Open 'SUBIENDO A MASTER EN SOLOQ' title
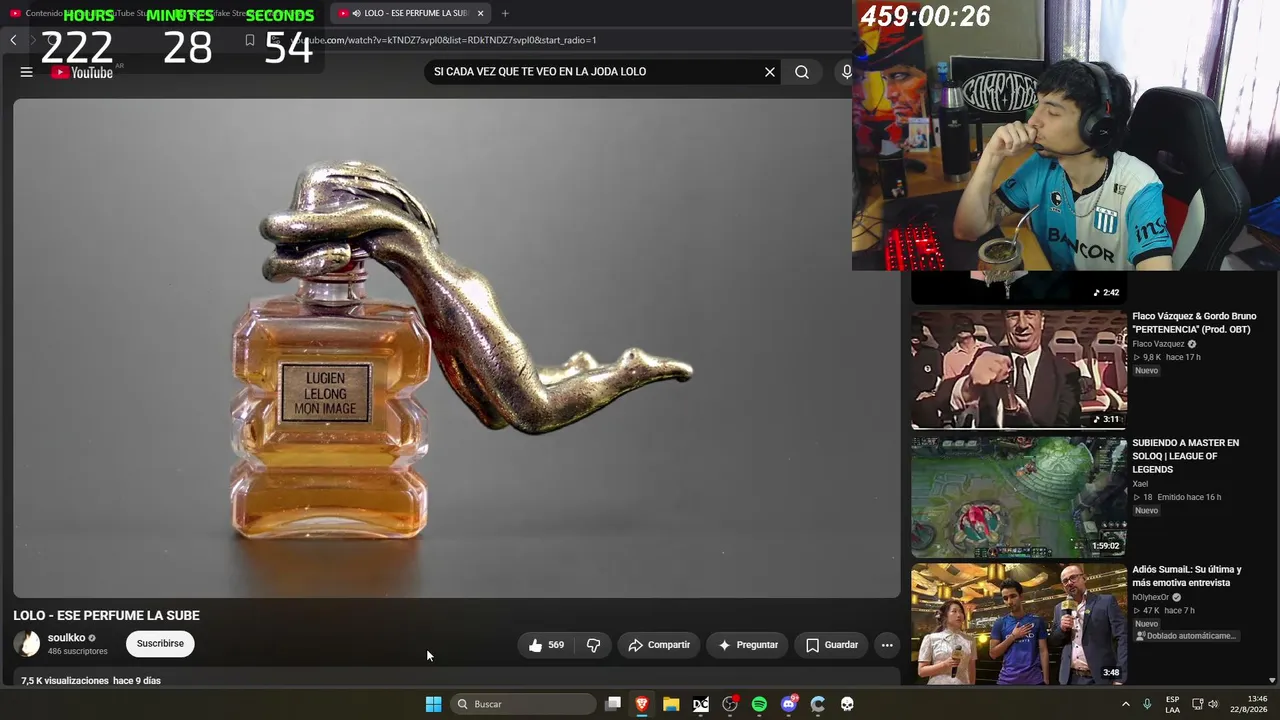This screenshot has height=720, width=1280. pos(1186,456)
